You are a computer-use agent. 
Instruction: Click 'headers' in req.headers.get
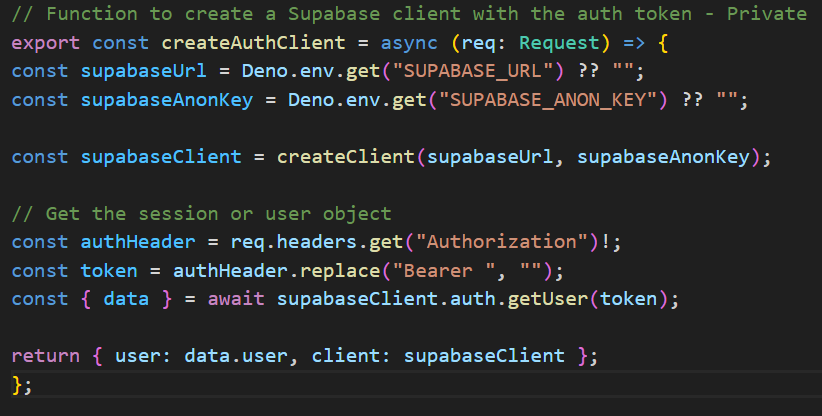(x=317, y=242)
